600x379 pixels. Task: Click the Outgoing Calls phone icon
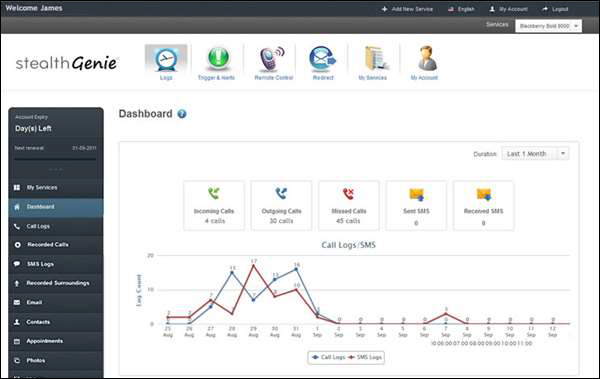tap(281, 193)
